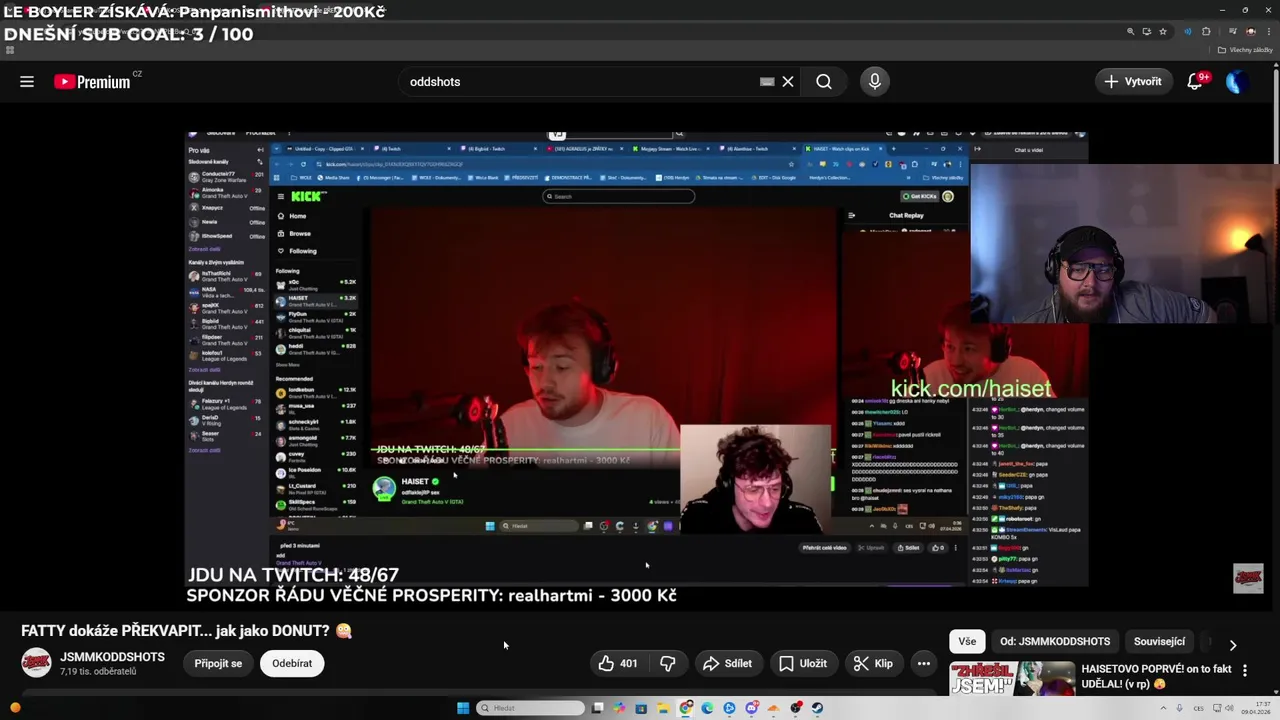The width and height of the screenshot is (1280, 720).
Task: Open JSMMKODDSHOTS channel name link
Action: [112, 657]
